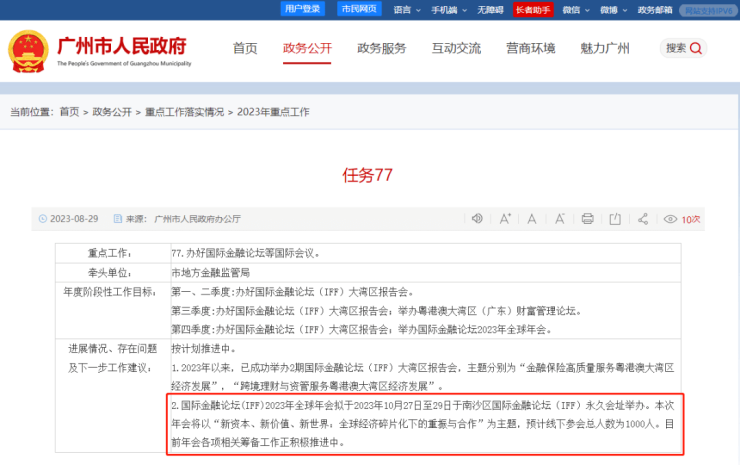Click the clock icon beside 2023-08-29
The height and width of the screenshot is (465, 740).
42,219
